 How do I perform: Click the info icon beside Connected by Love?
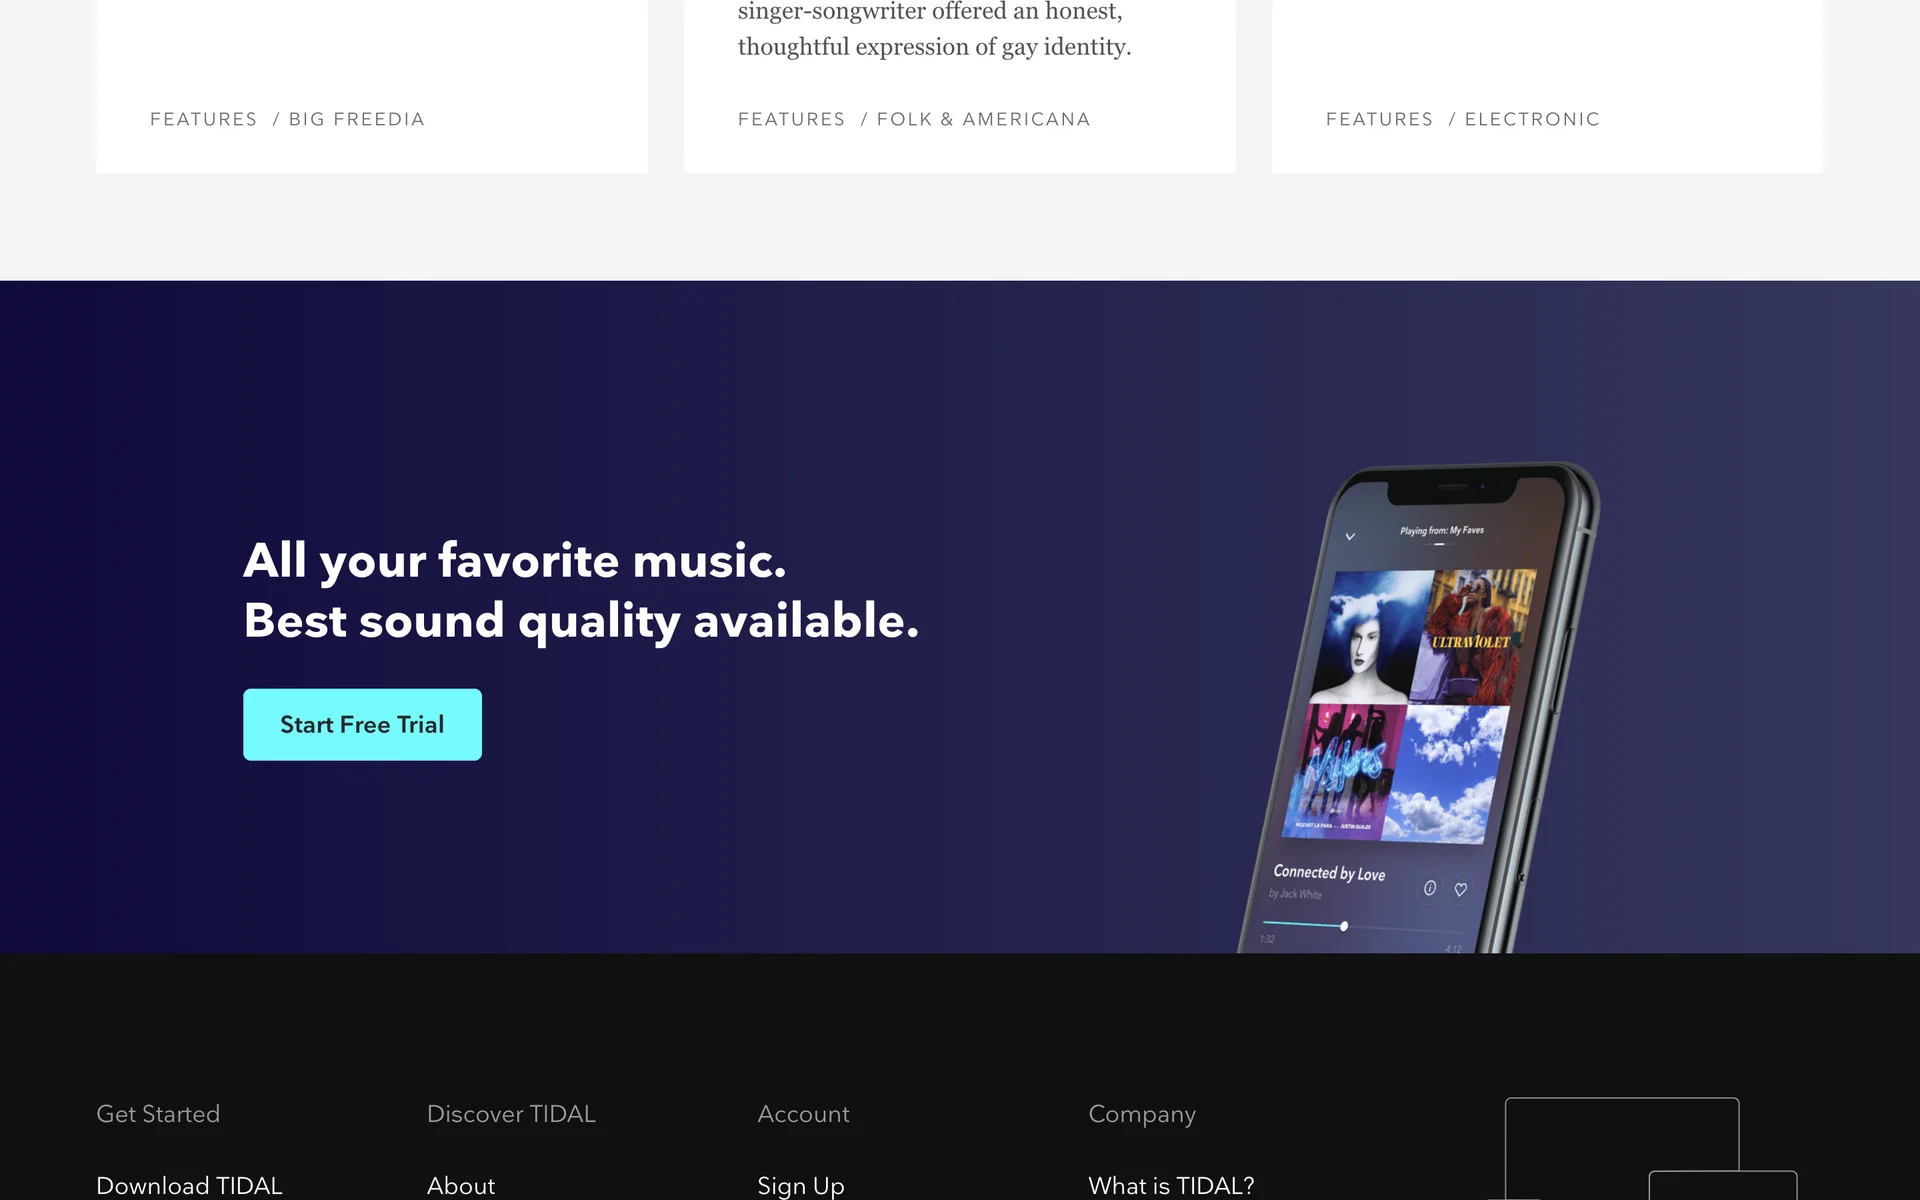(x=1430, y=887)
